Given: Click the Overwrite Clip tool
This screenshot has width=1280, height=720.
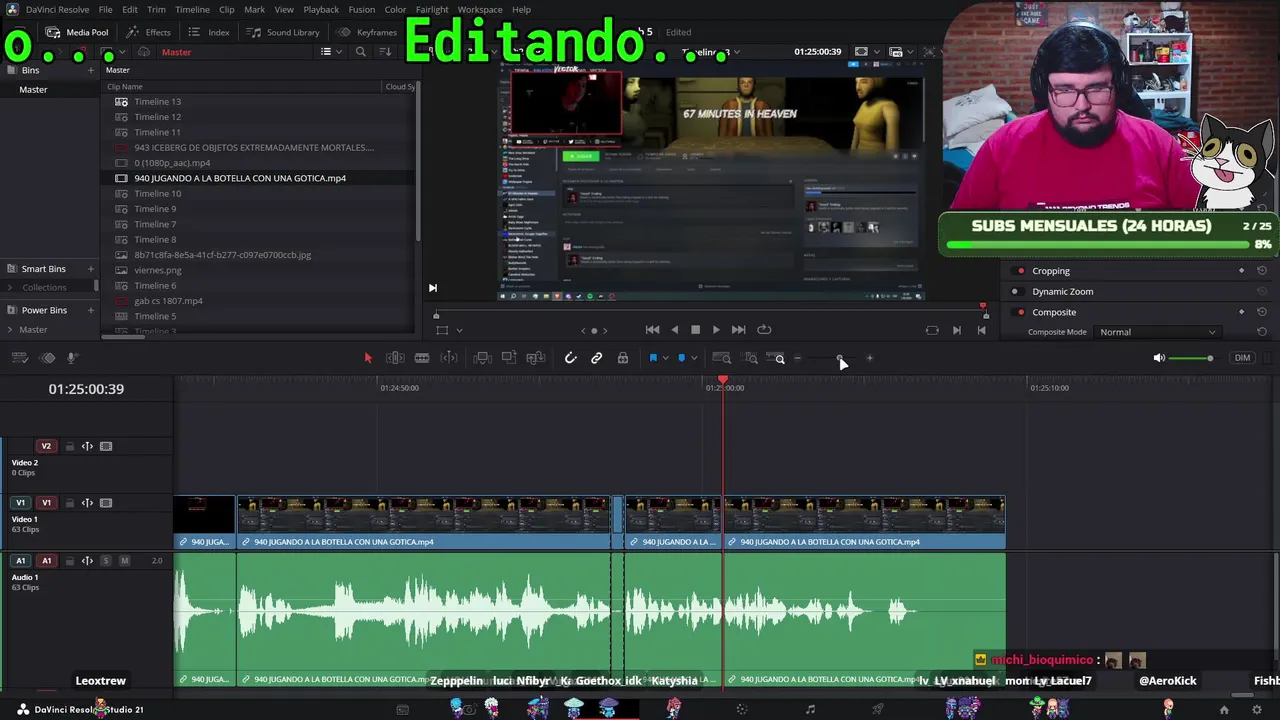Looking at the screenshot, I should point(509,358).
